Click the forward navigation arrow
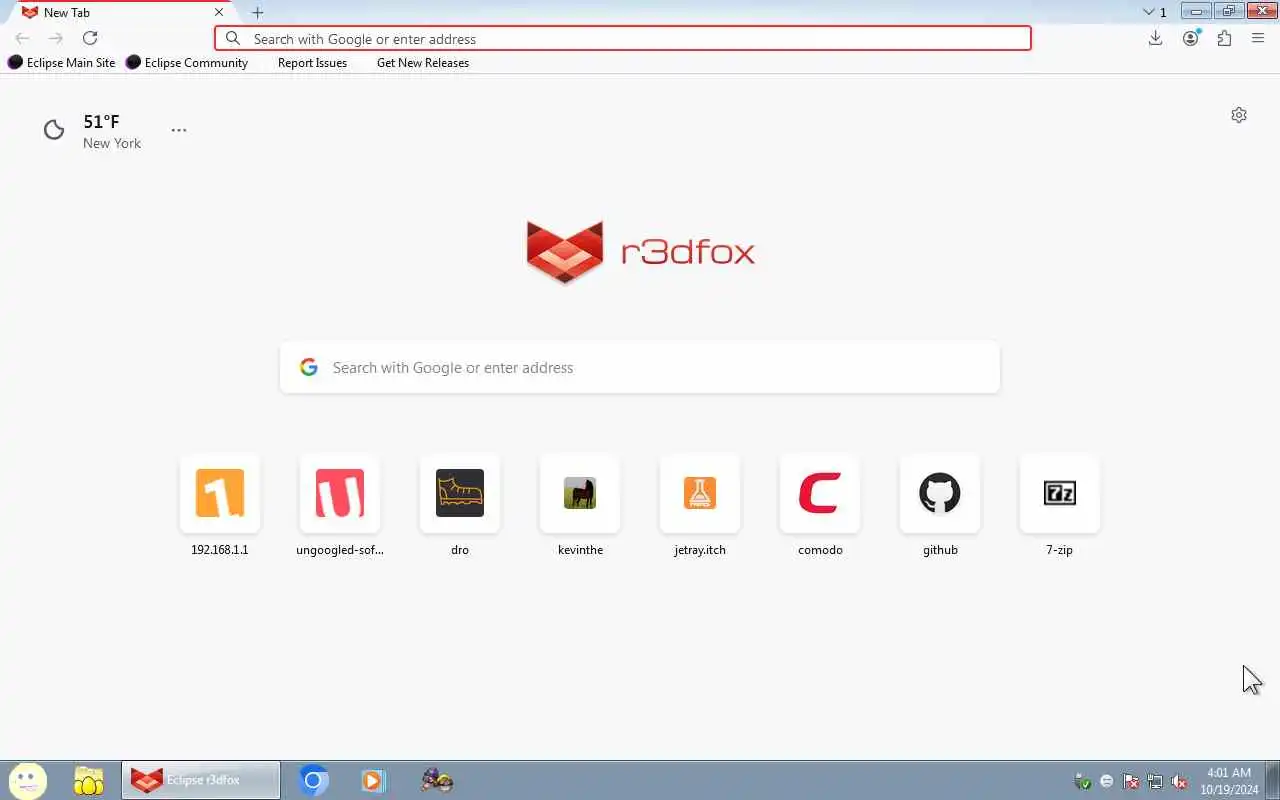Image resolution: width=1280 pixels, height=800 pixels. tap(56, 38)
